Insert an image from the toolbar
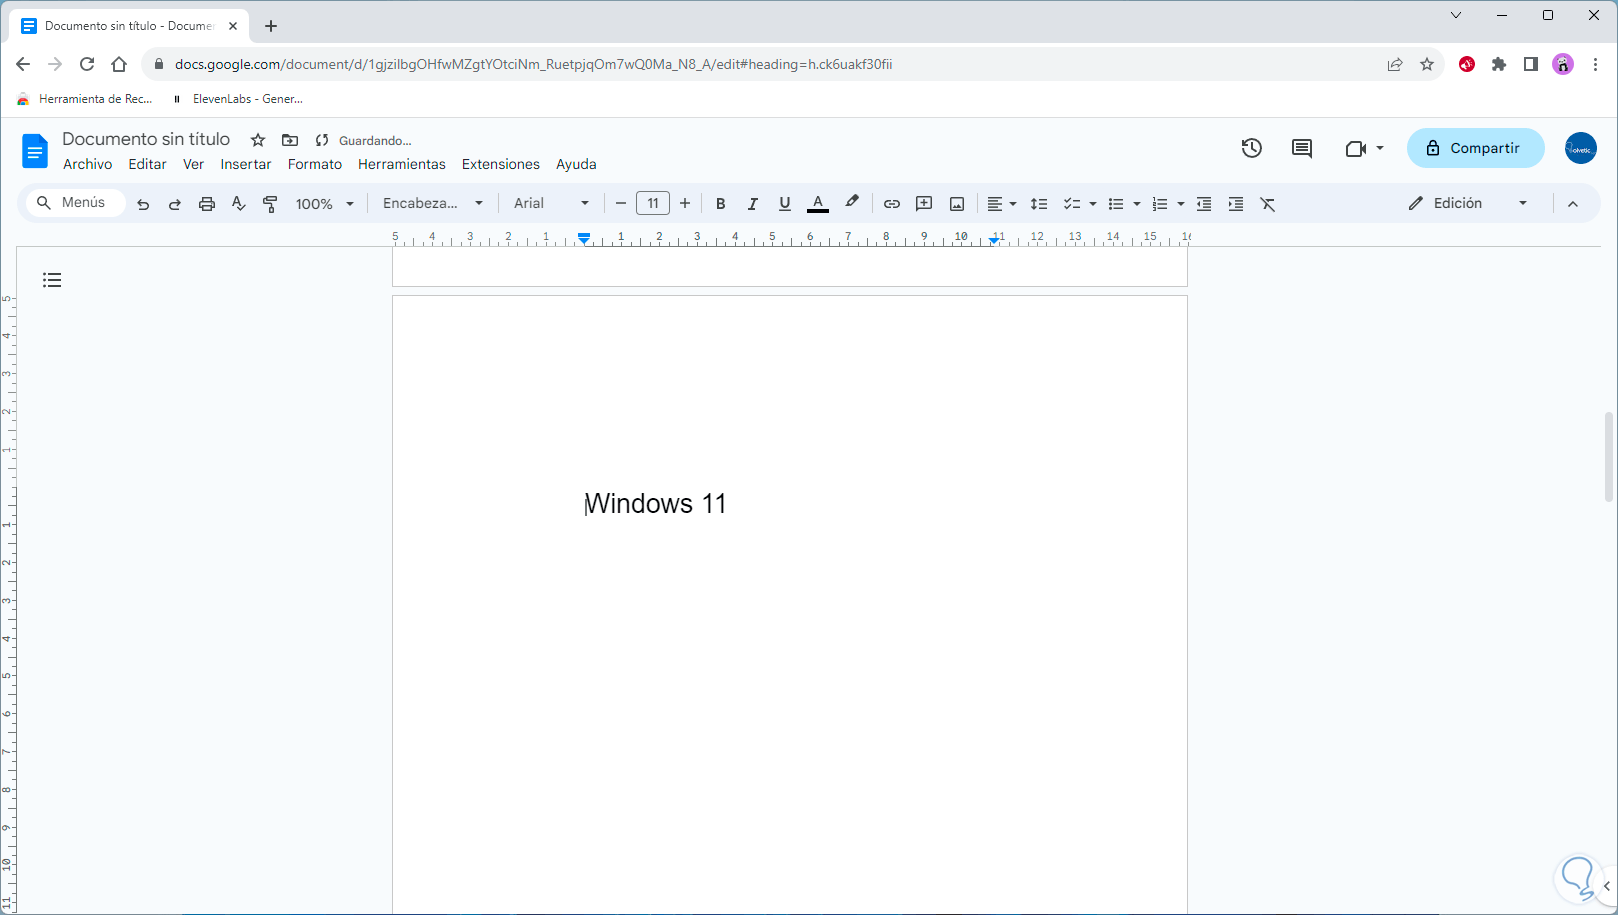1618x915 pixels. [957, 204]
